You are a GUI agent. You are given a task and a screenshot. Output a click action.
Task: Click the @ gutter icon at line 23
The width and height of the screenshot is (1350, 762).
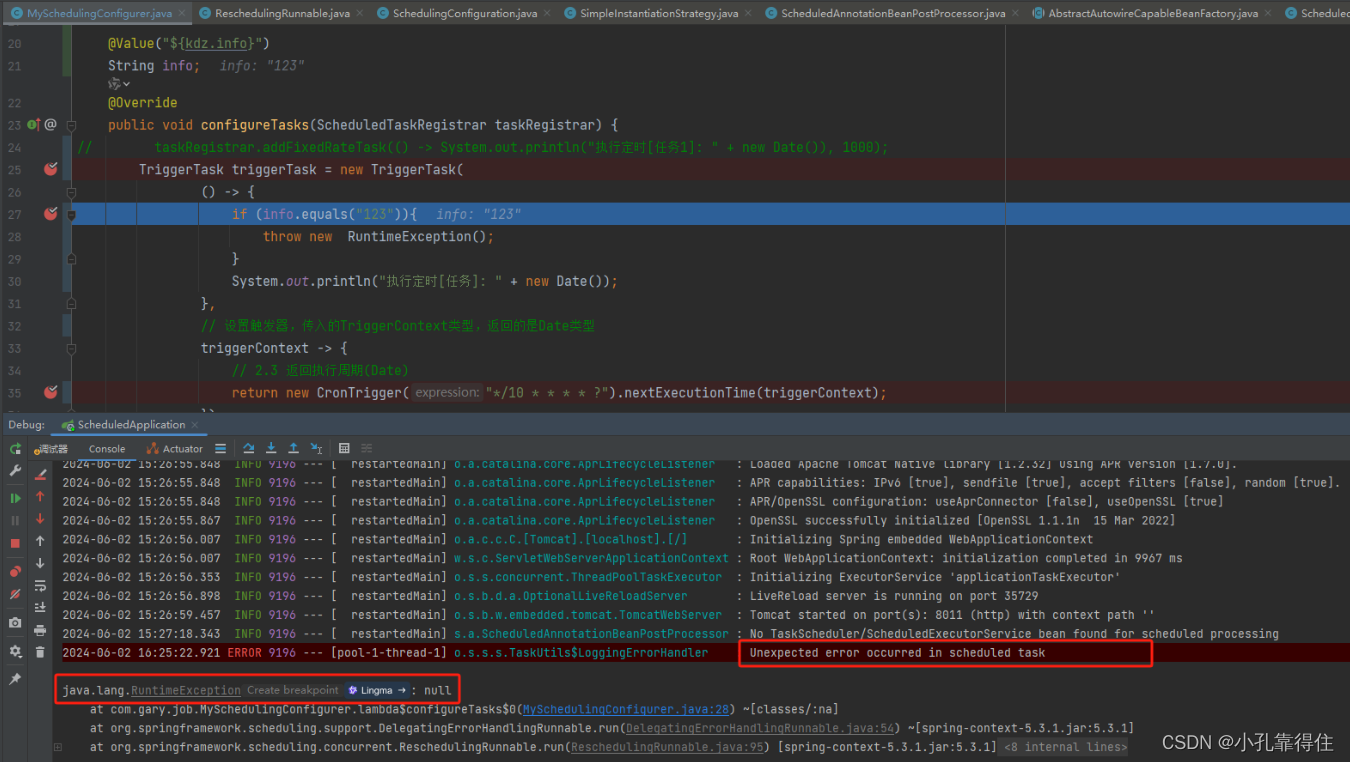tap(50, 125)
